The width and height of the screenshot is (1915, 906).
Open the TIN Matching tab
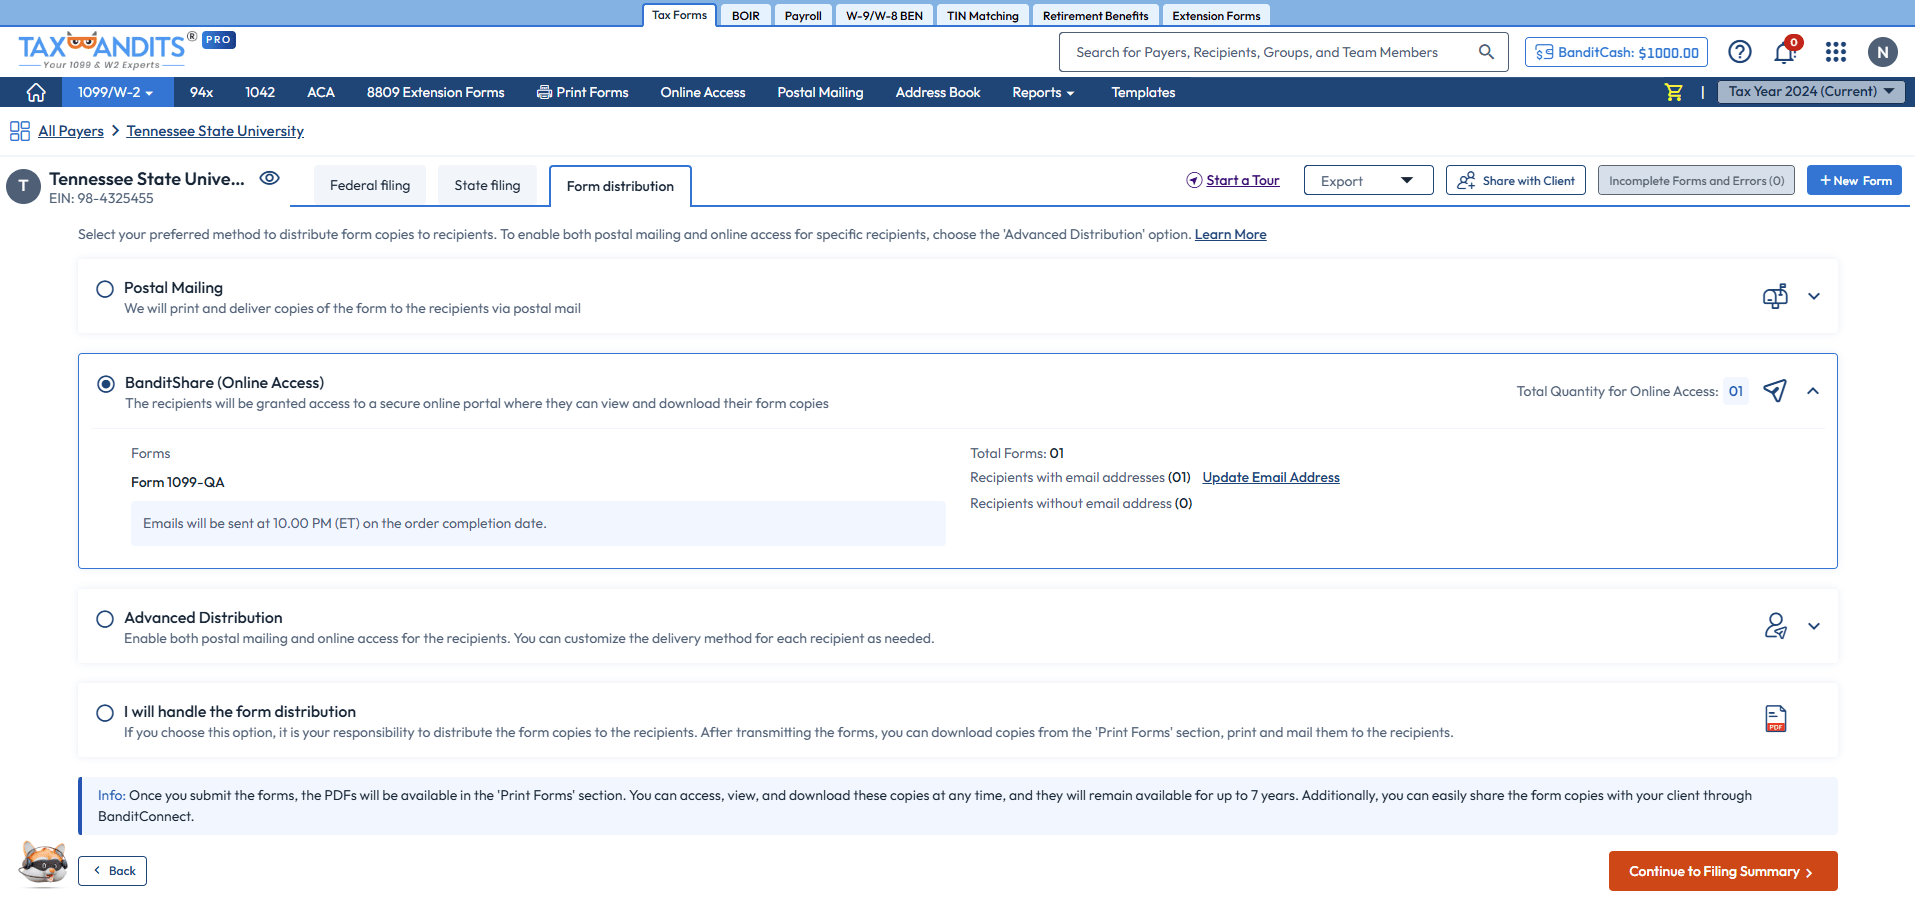tap(983, 15)
